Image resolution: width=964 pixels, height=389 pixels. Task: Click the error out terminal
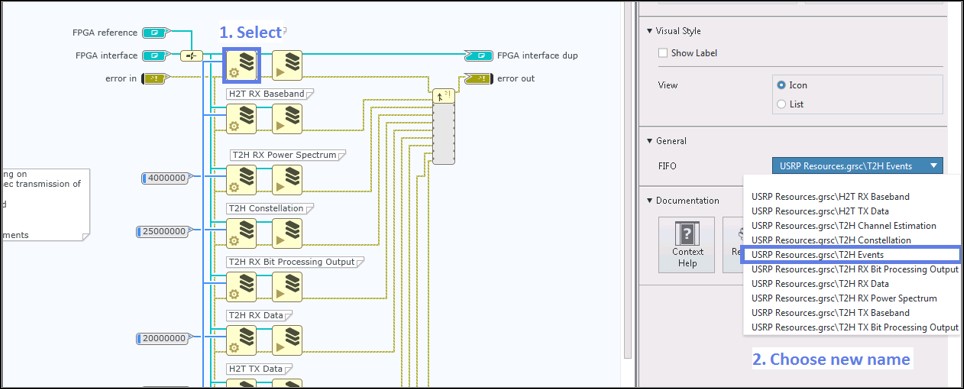click(478, 79)
